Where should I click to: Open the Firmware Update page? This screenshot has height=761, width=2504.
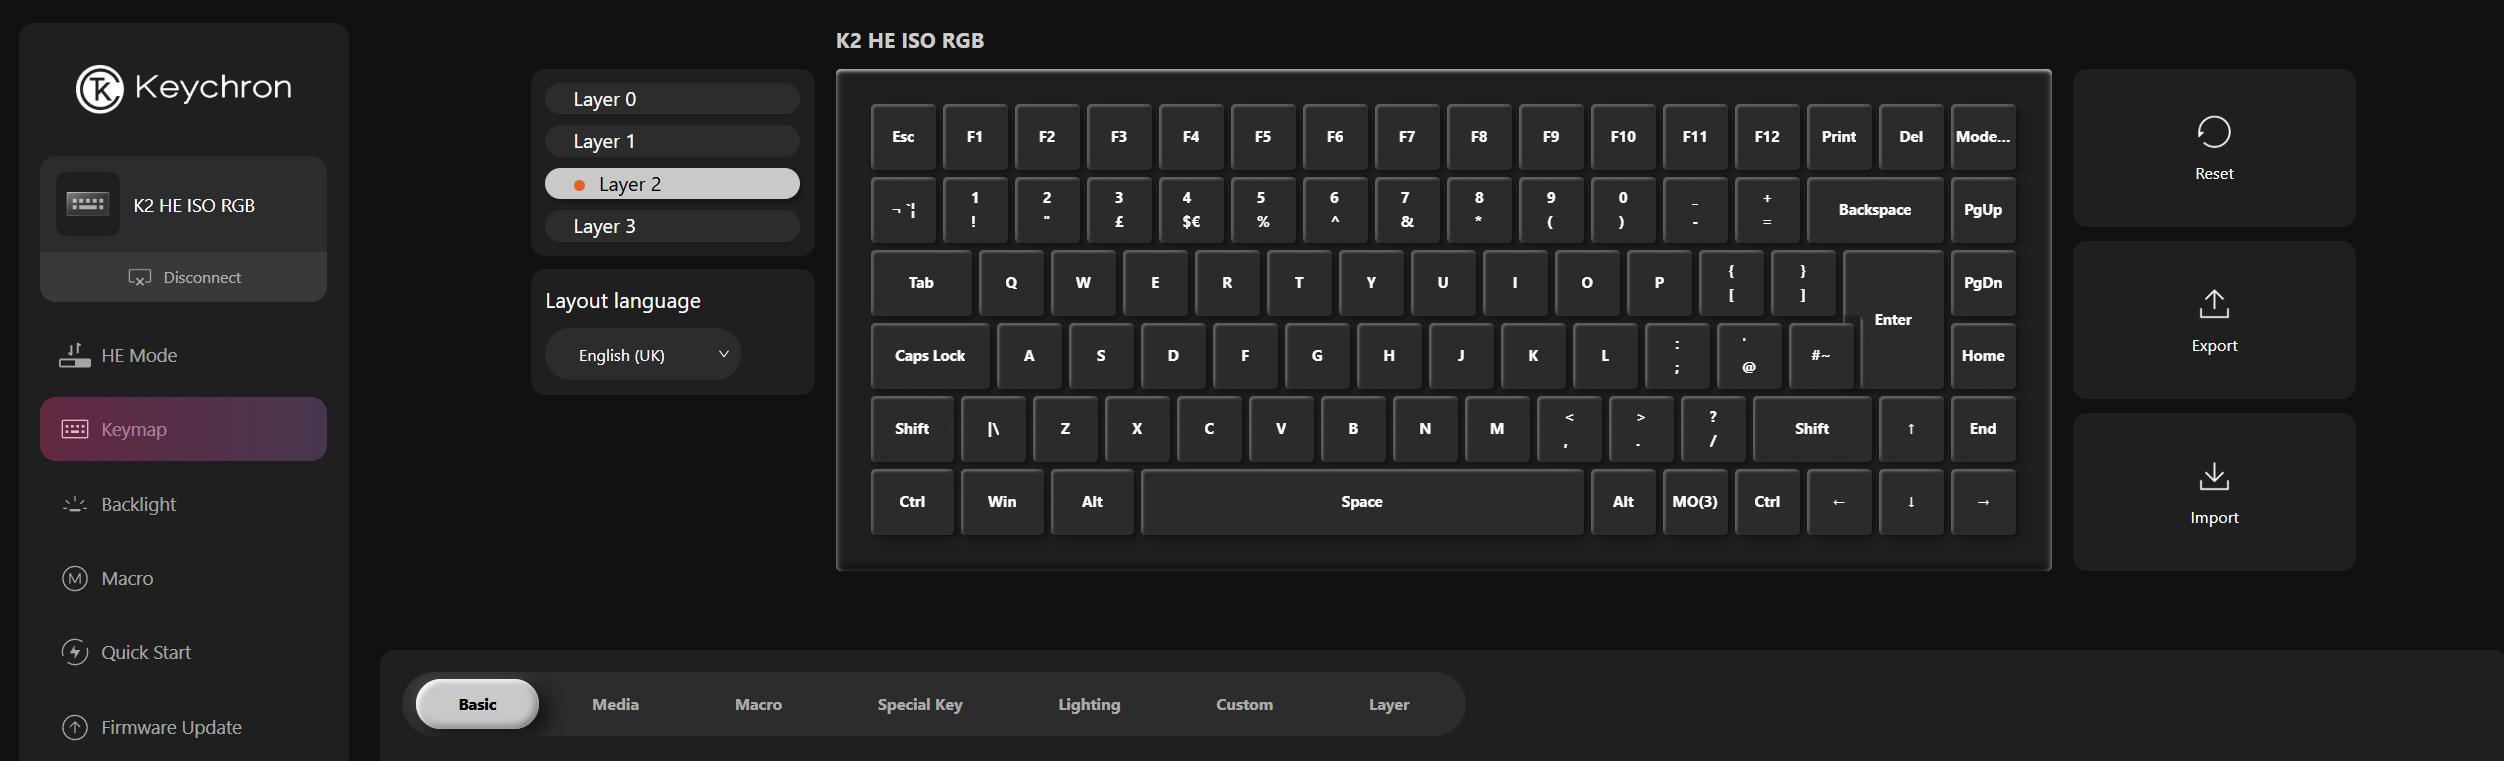point(183,727)
